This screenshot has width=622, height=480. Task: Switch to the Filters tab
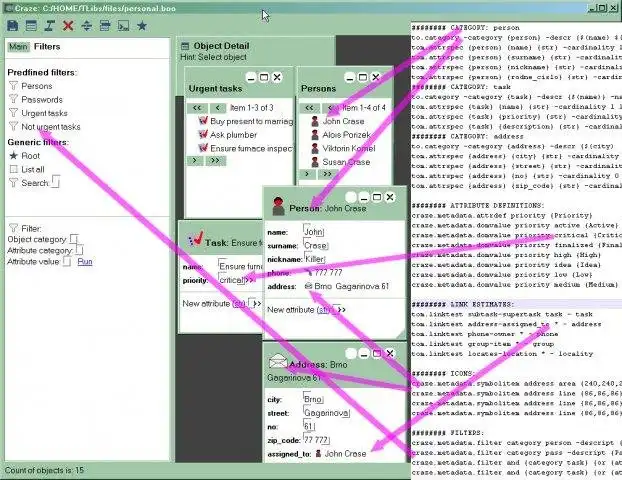point(47,47)
